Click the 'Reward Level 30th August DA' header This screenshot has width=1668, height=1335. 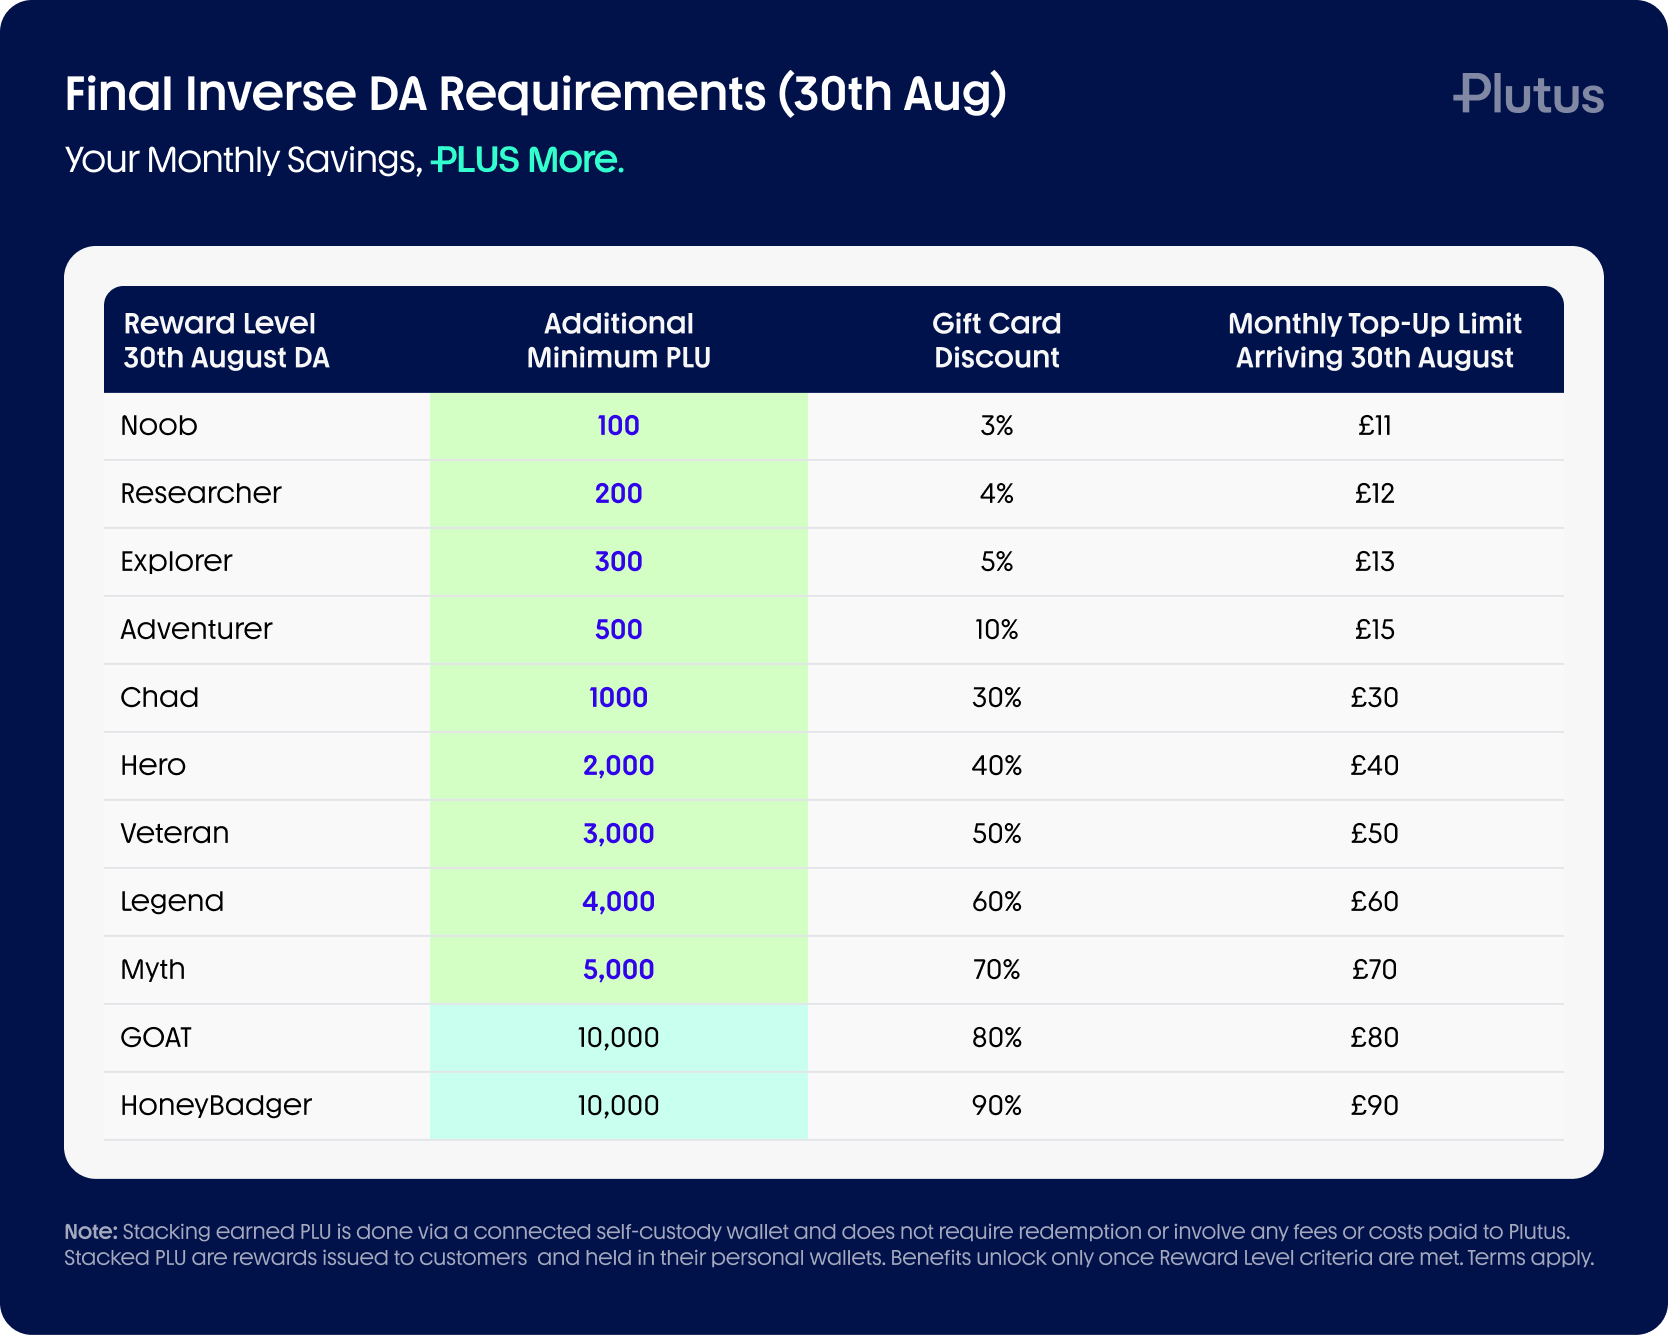tap(226, 340)
